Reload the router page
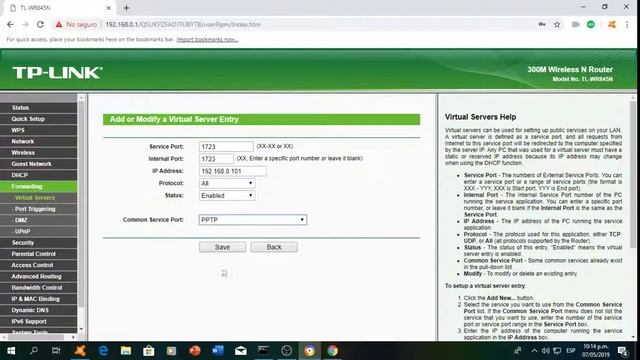 40,24
